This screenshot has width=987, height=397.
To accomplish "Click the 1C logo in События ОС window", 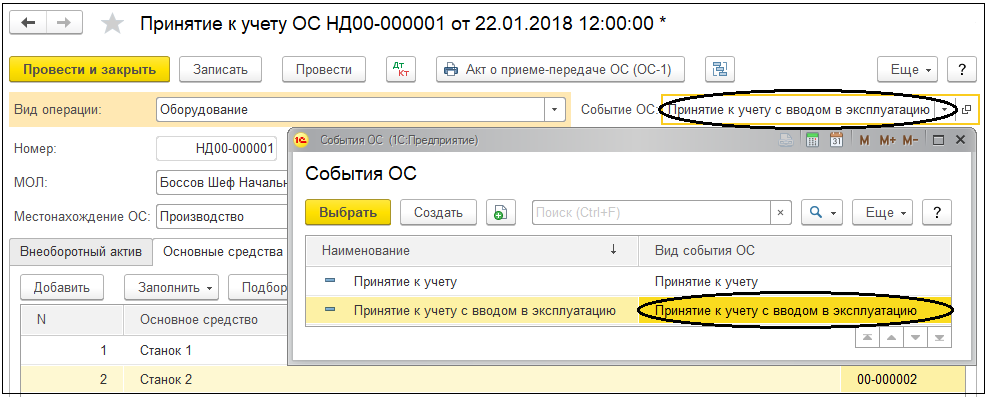I will [x=302, y=140].
